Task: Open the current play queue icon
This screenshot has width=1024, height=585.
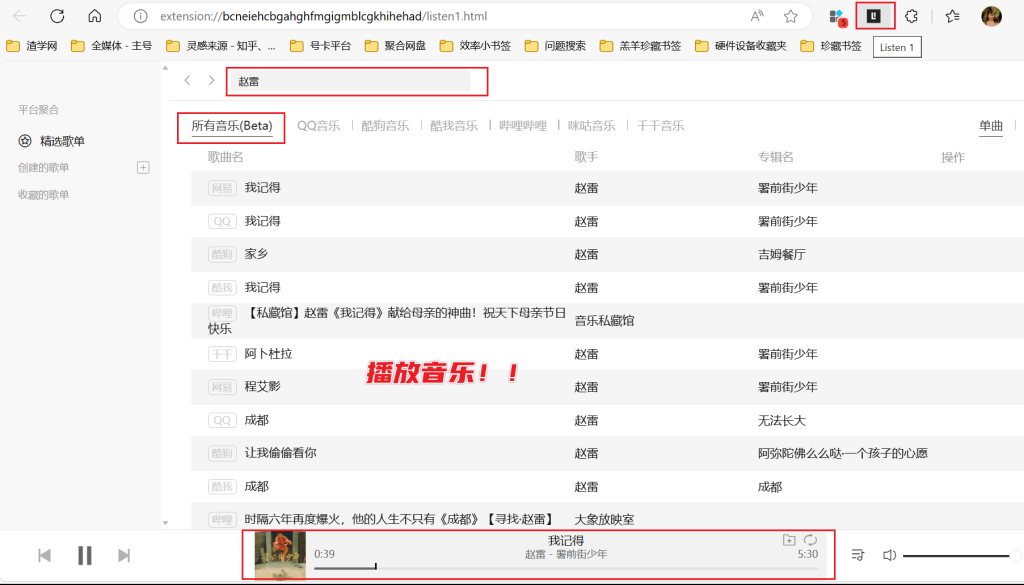Action: [857, 553]
